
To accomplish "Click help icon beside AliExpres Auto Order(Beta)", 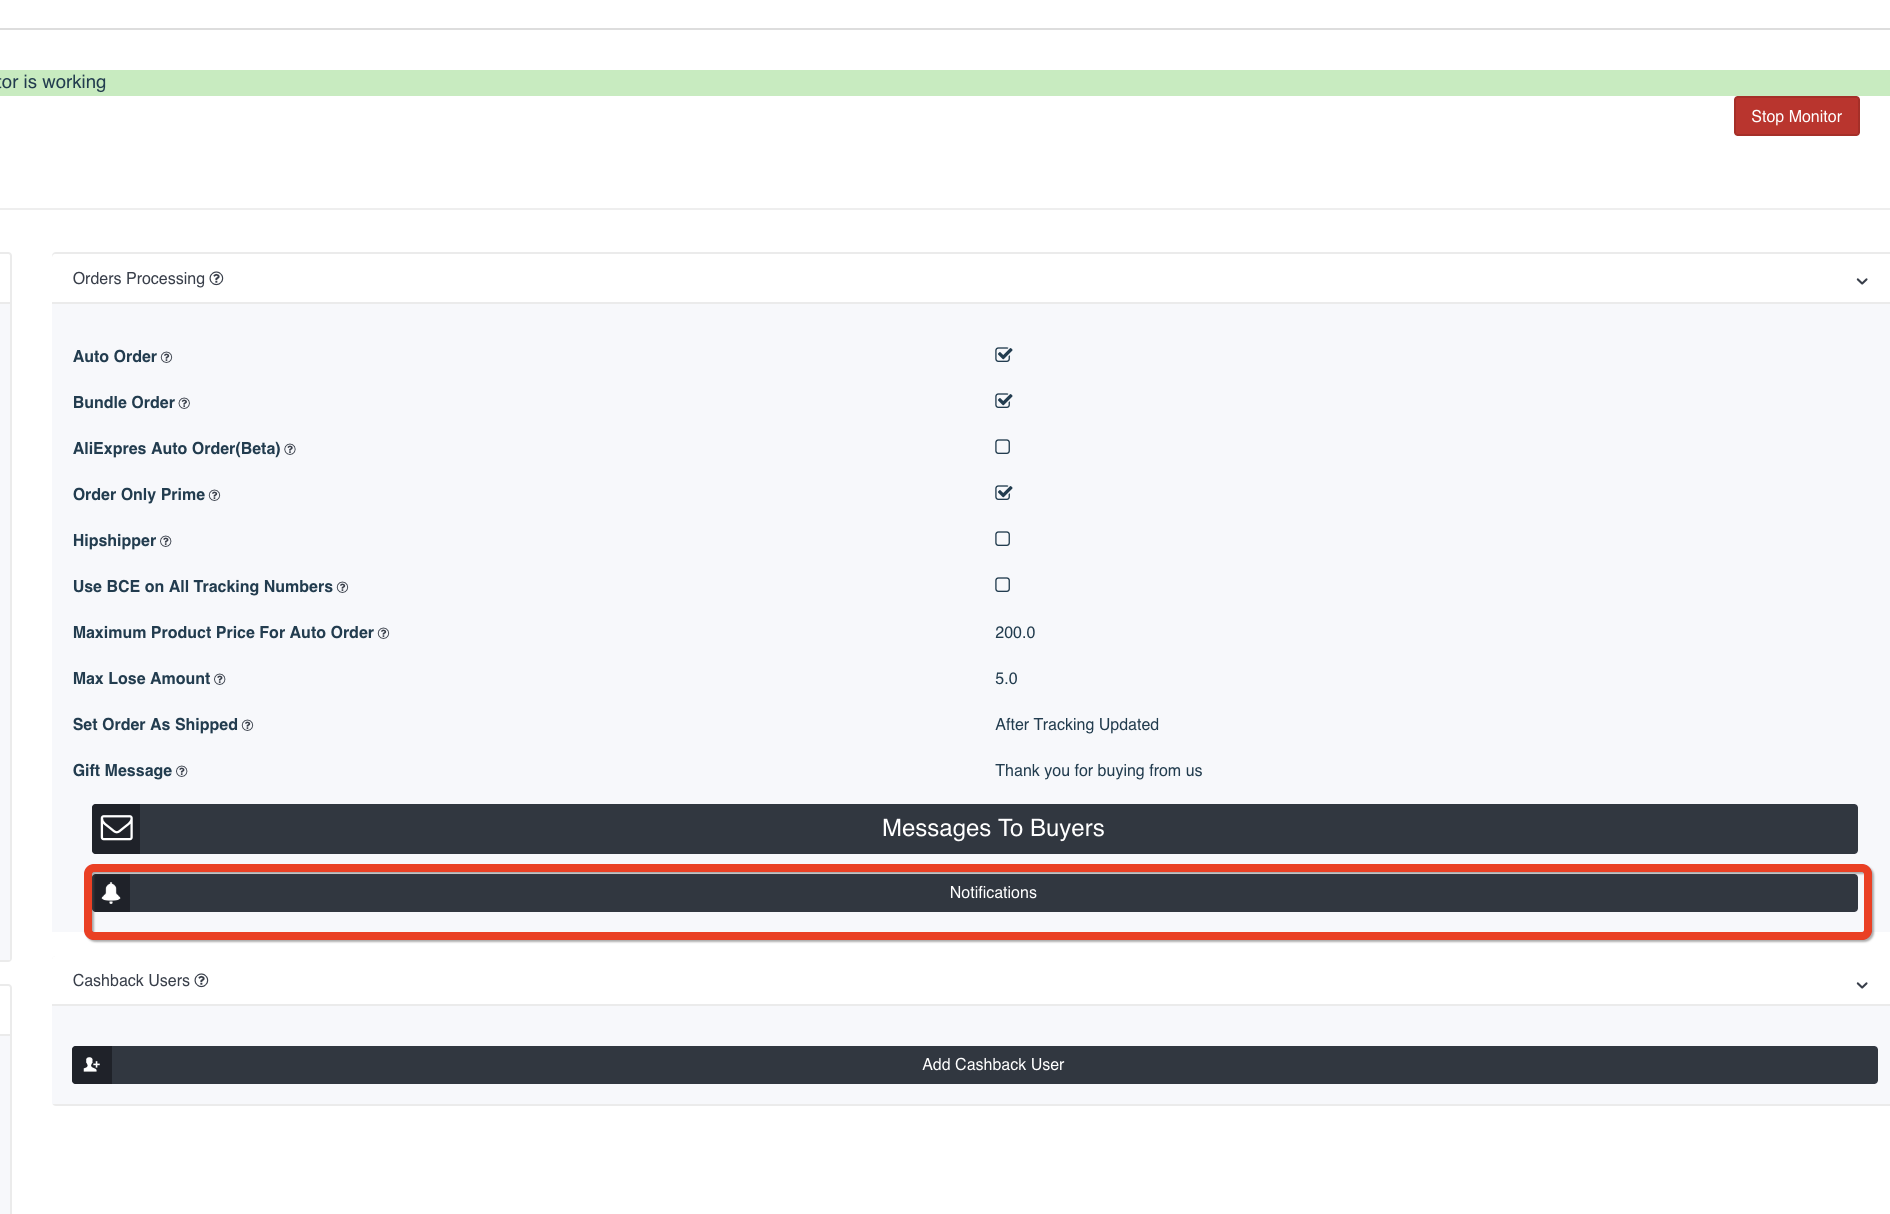I will (x=290, y=450).
